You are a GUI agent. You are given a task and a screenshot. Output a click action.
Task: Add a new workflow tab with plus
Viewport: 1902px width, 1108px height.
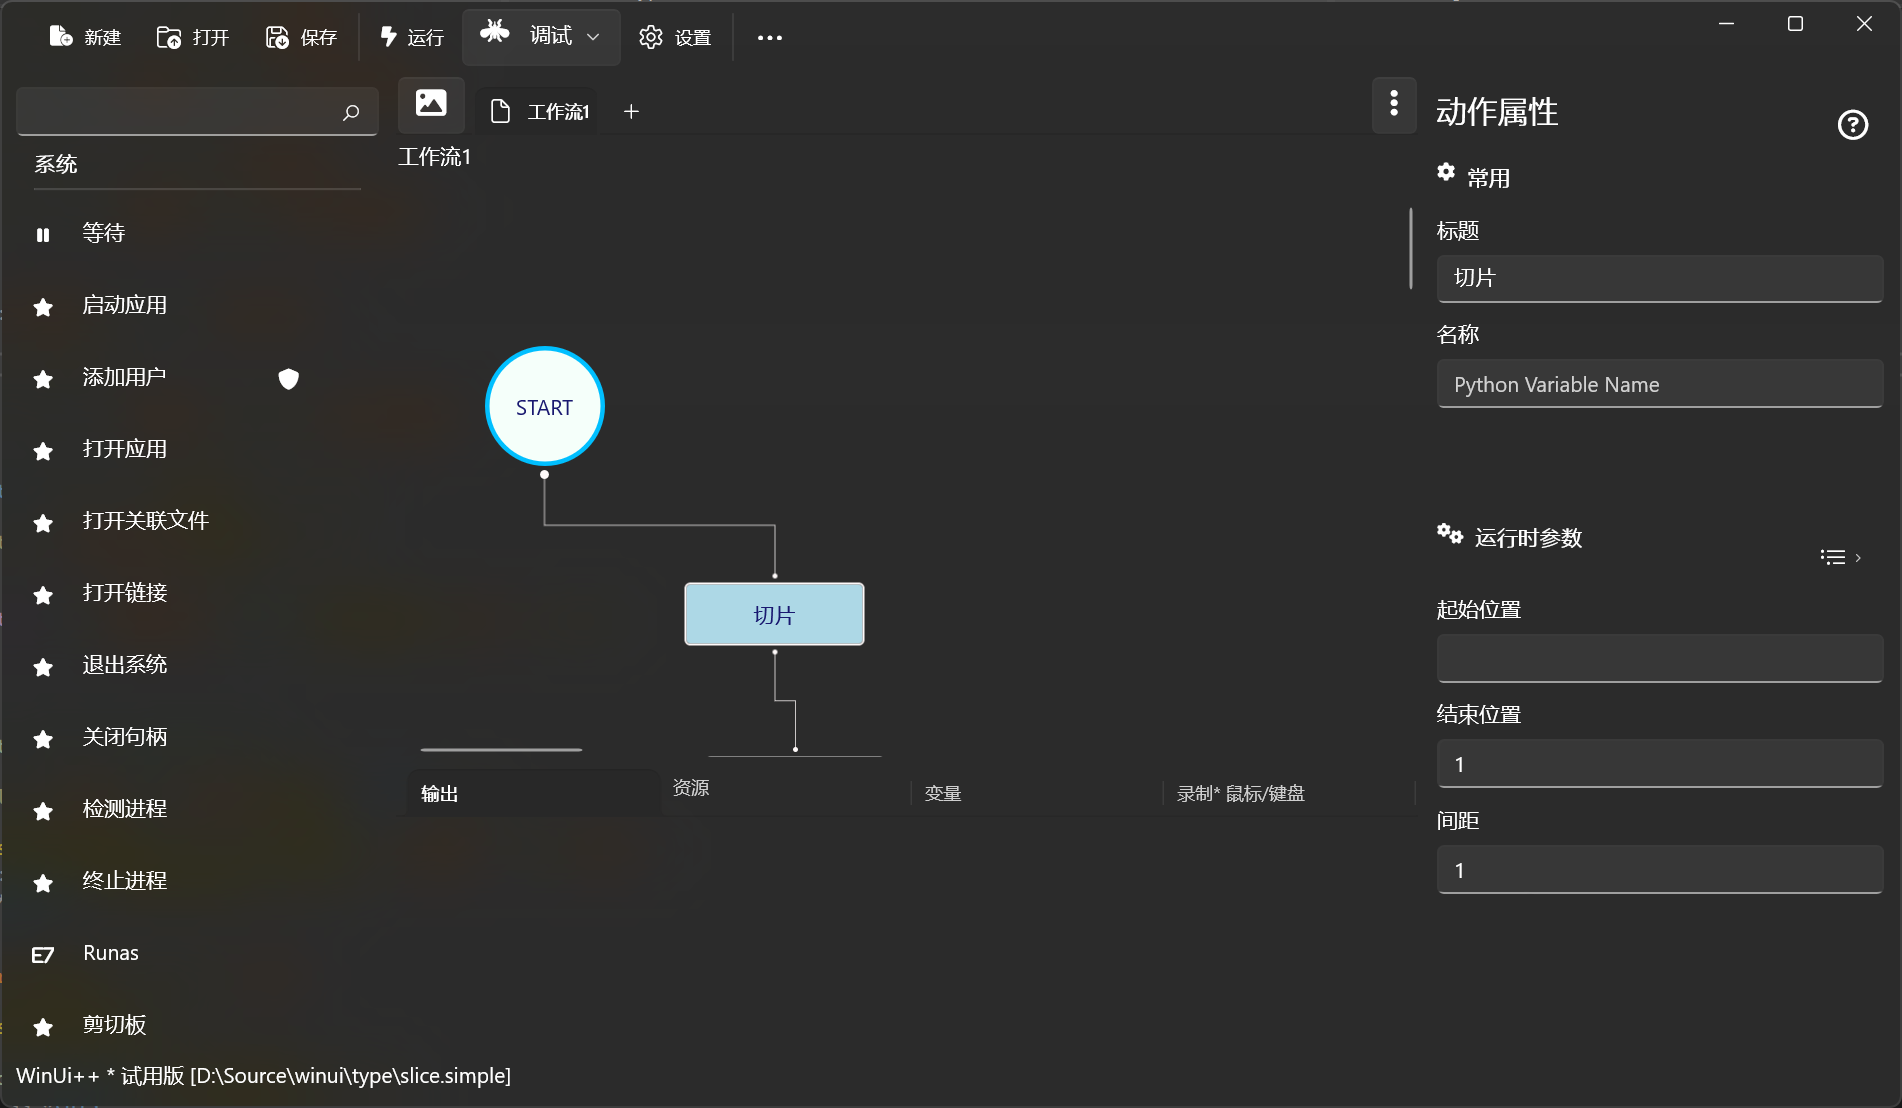(x=631, y=111)
